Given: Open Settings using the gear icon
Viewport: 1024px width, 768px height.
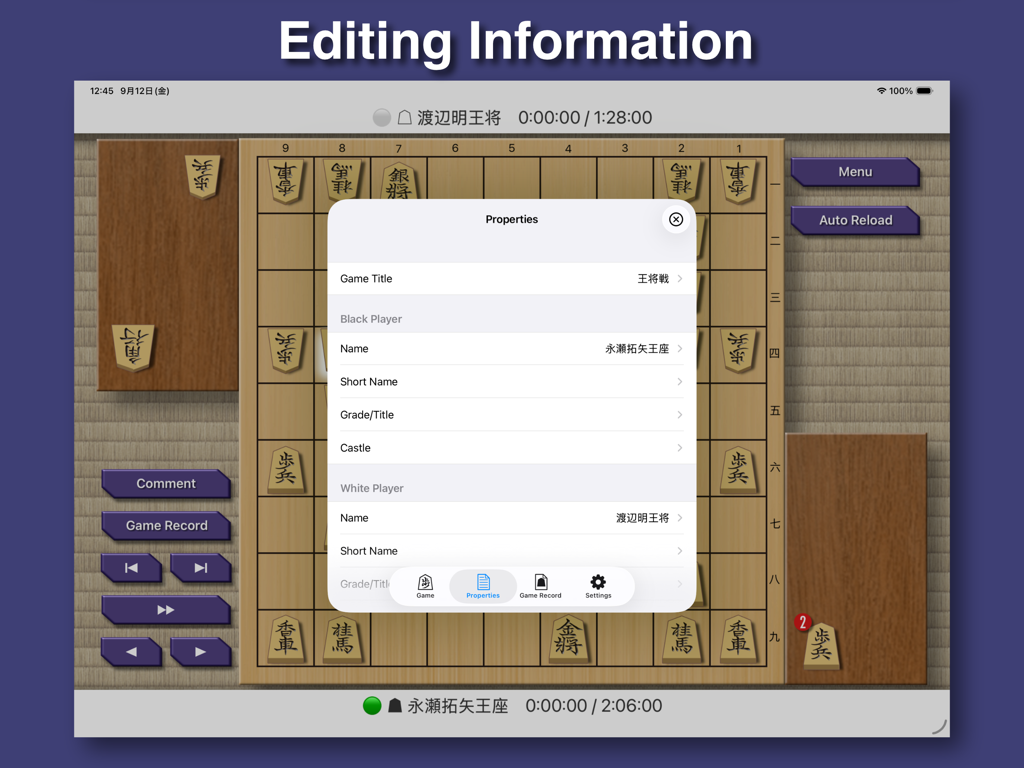Looking at the screenshot, I should pyautogui.click(x=597, y=581).
